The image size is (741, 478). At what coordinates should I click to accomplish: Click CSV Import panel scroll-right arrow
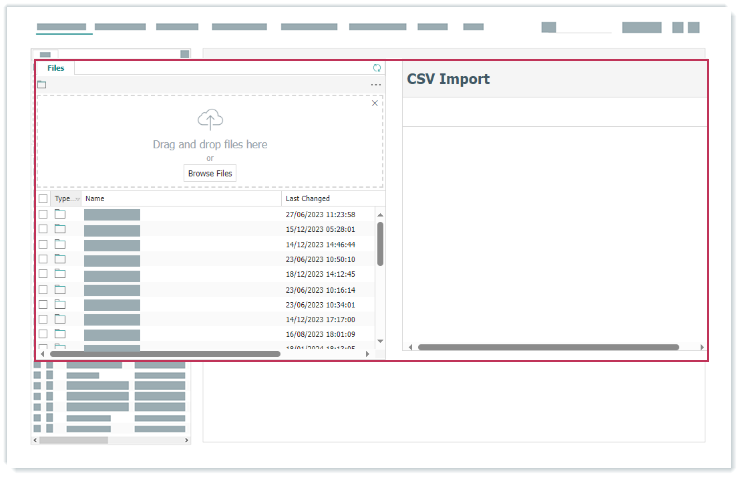[702, 347]
